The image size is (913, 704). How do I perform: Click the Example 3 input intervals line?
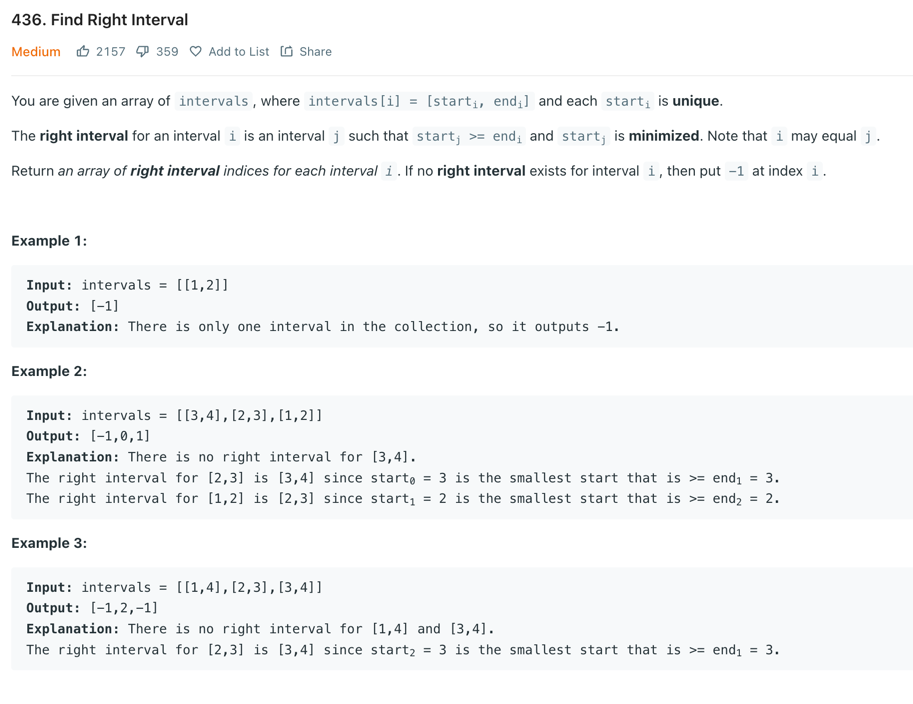(174, 587)
